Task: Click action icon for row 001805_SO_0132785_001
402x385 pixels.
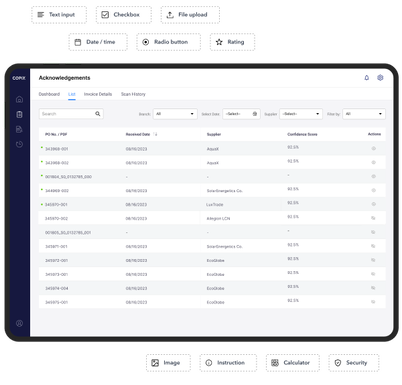Action: click(373, 232)
